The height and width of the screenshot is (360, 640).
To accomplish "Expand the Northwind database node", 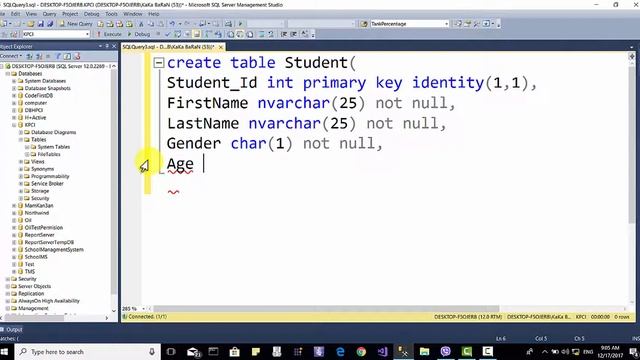I will coord(14,213).
